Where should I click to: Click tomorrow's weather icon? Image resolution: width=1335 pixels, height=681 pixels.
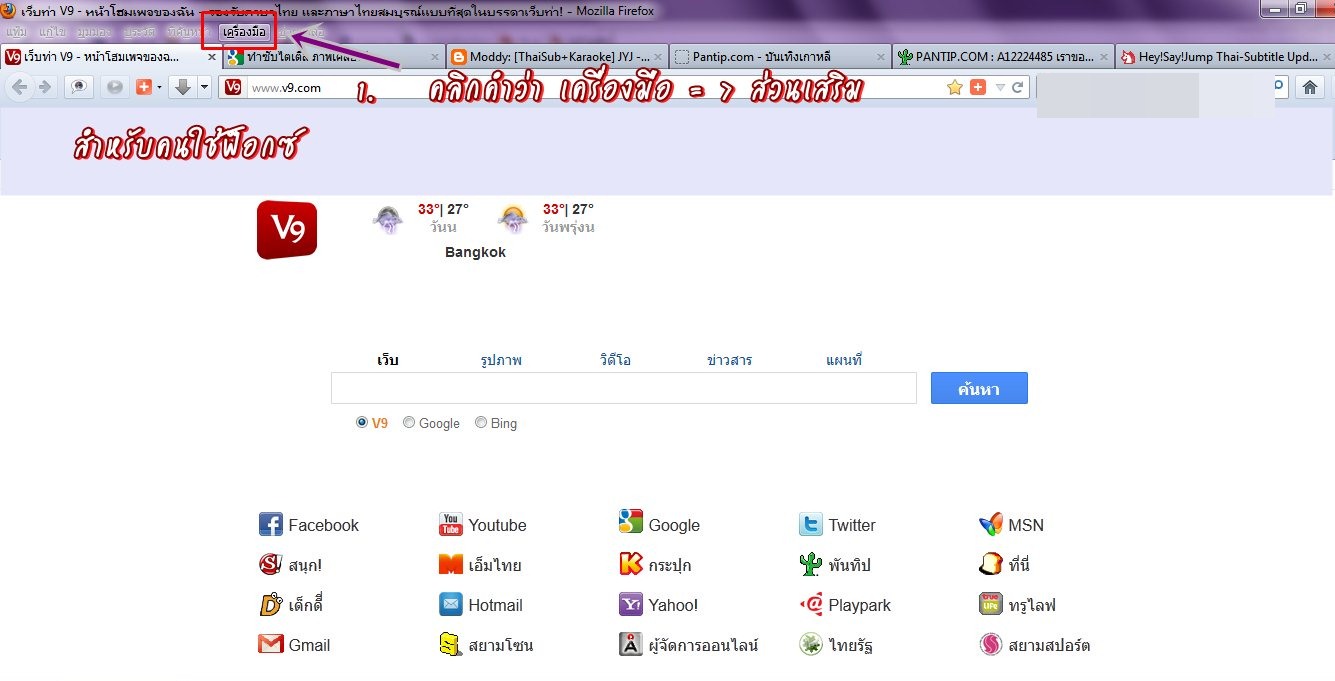(512, 220)
